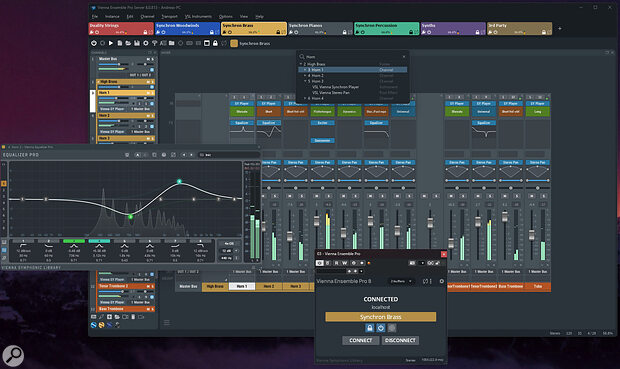
Task: Click the save disk icon in the server toolbar
Action: (137, 43)
